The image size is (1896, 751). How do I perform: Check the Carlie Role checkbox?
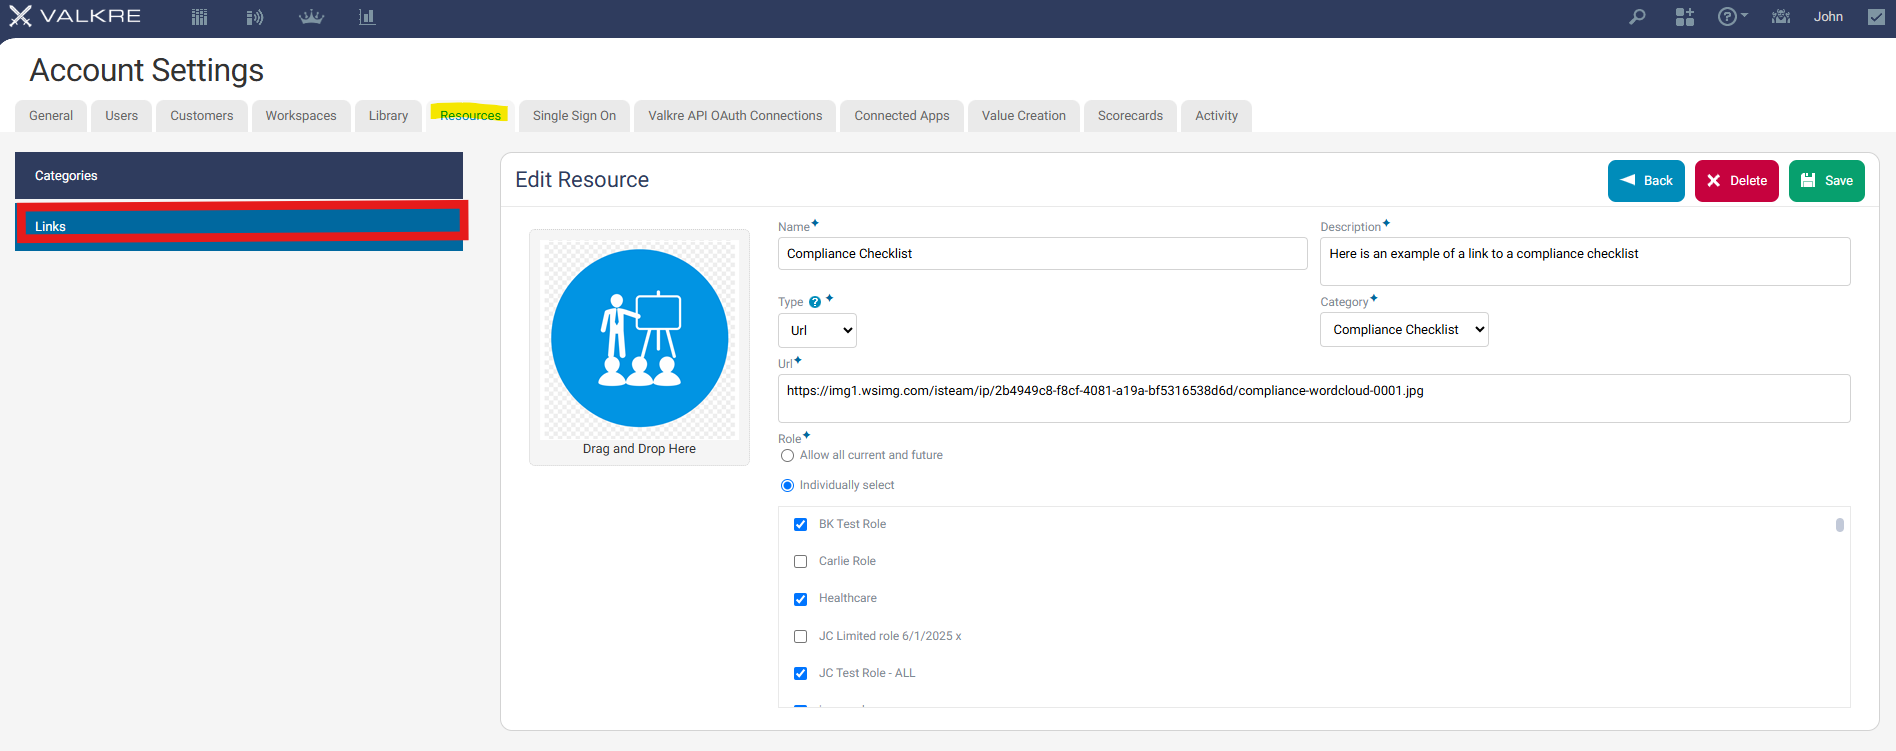tap(800, 562)
